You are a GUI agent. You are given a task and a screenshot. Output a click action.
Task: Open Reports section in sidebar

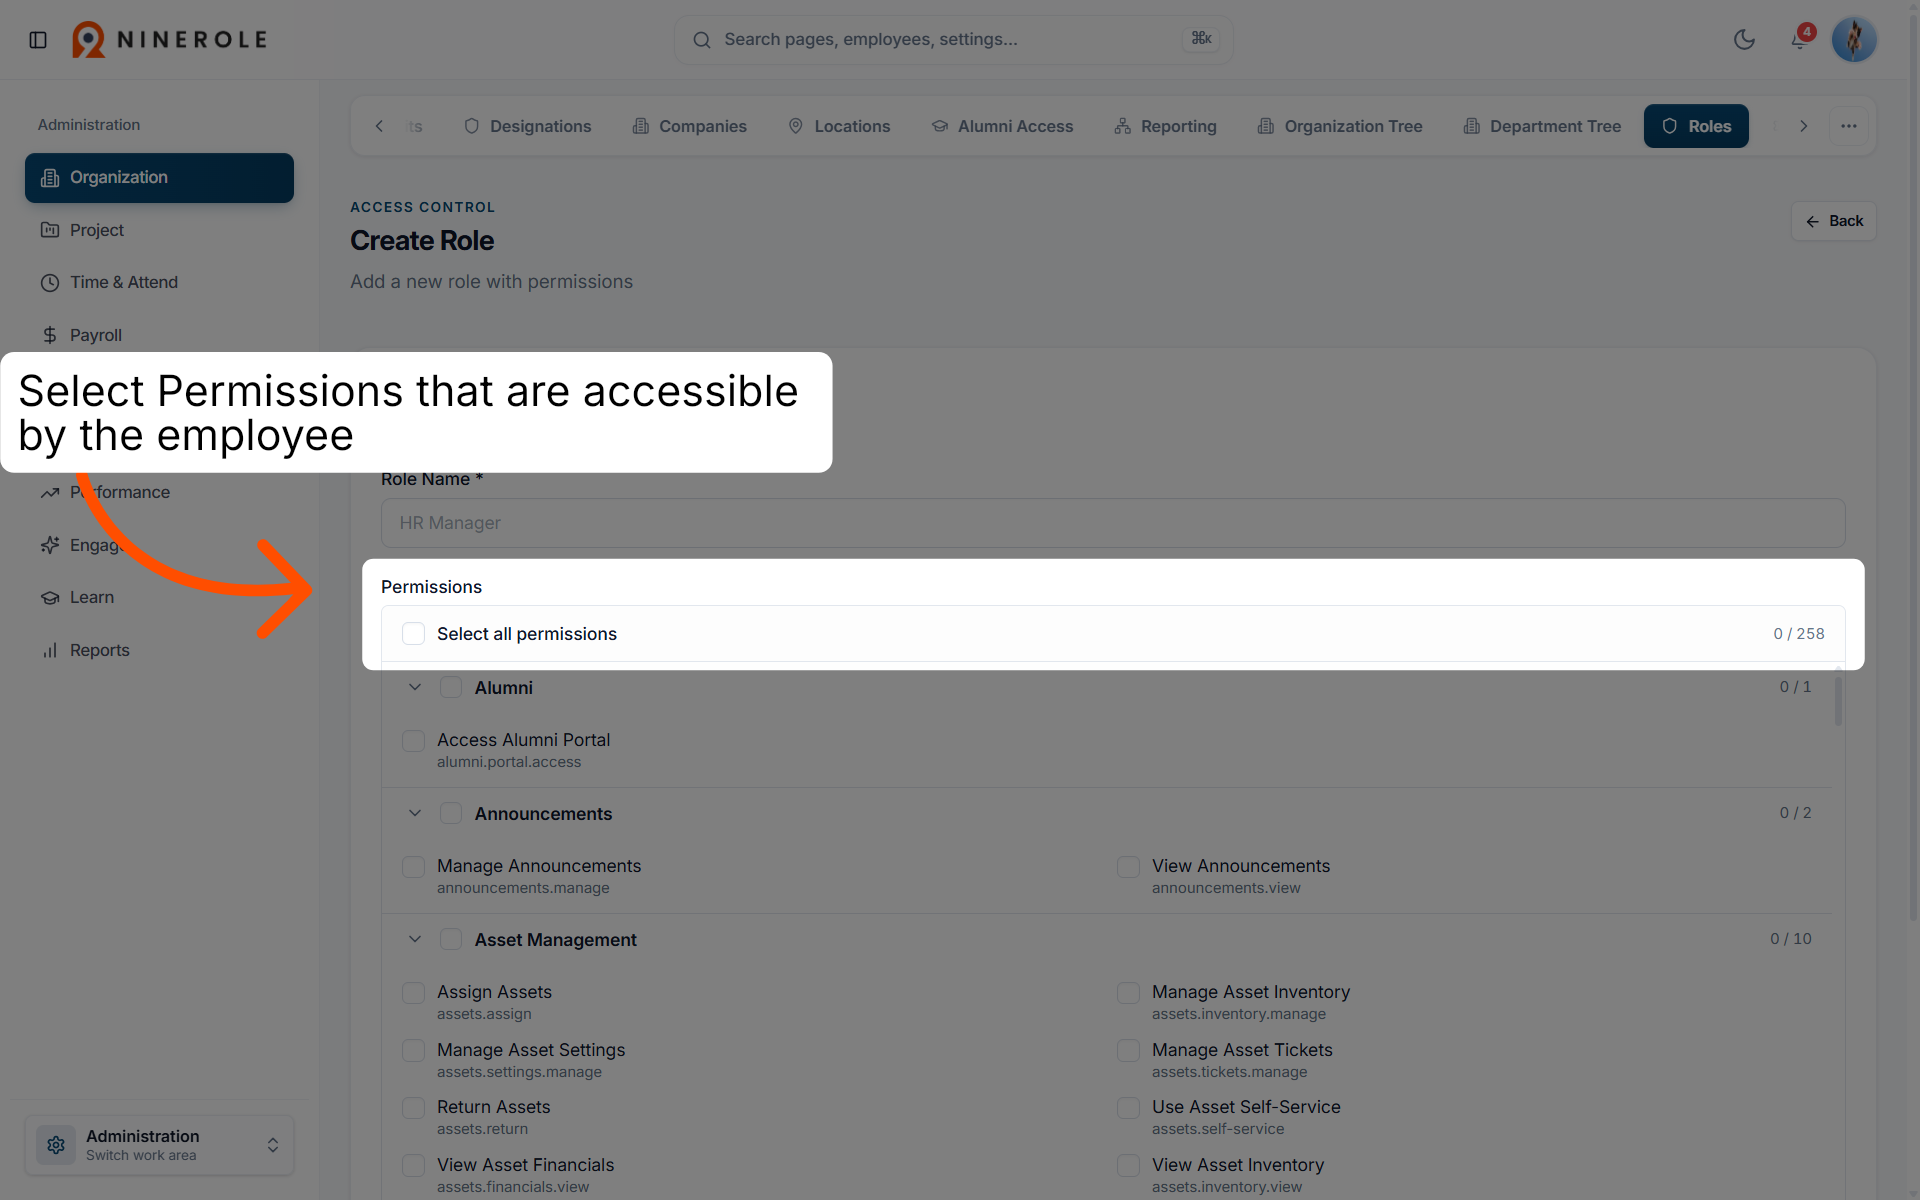pyautogui.click(x=159, y=650)
